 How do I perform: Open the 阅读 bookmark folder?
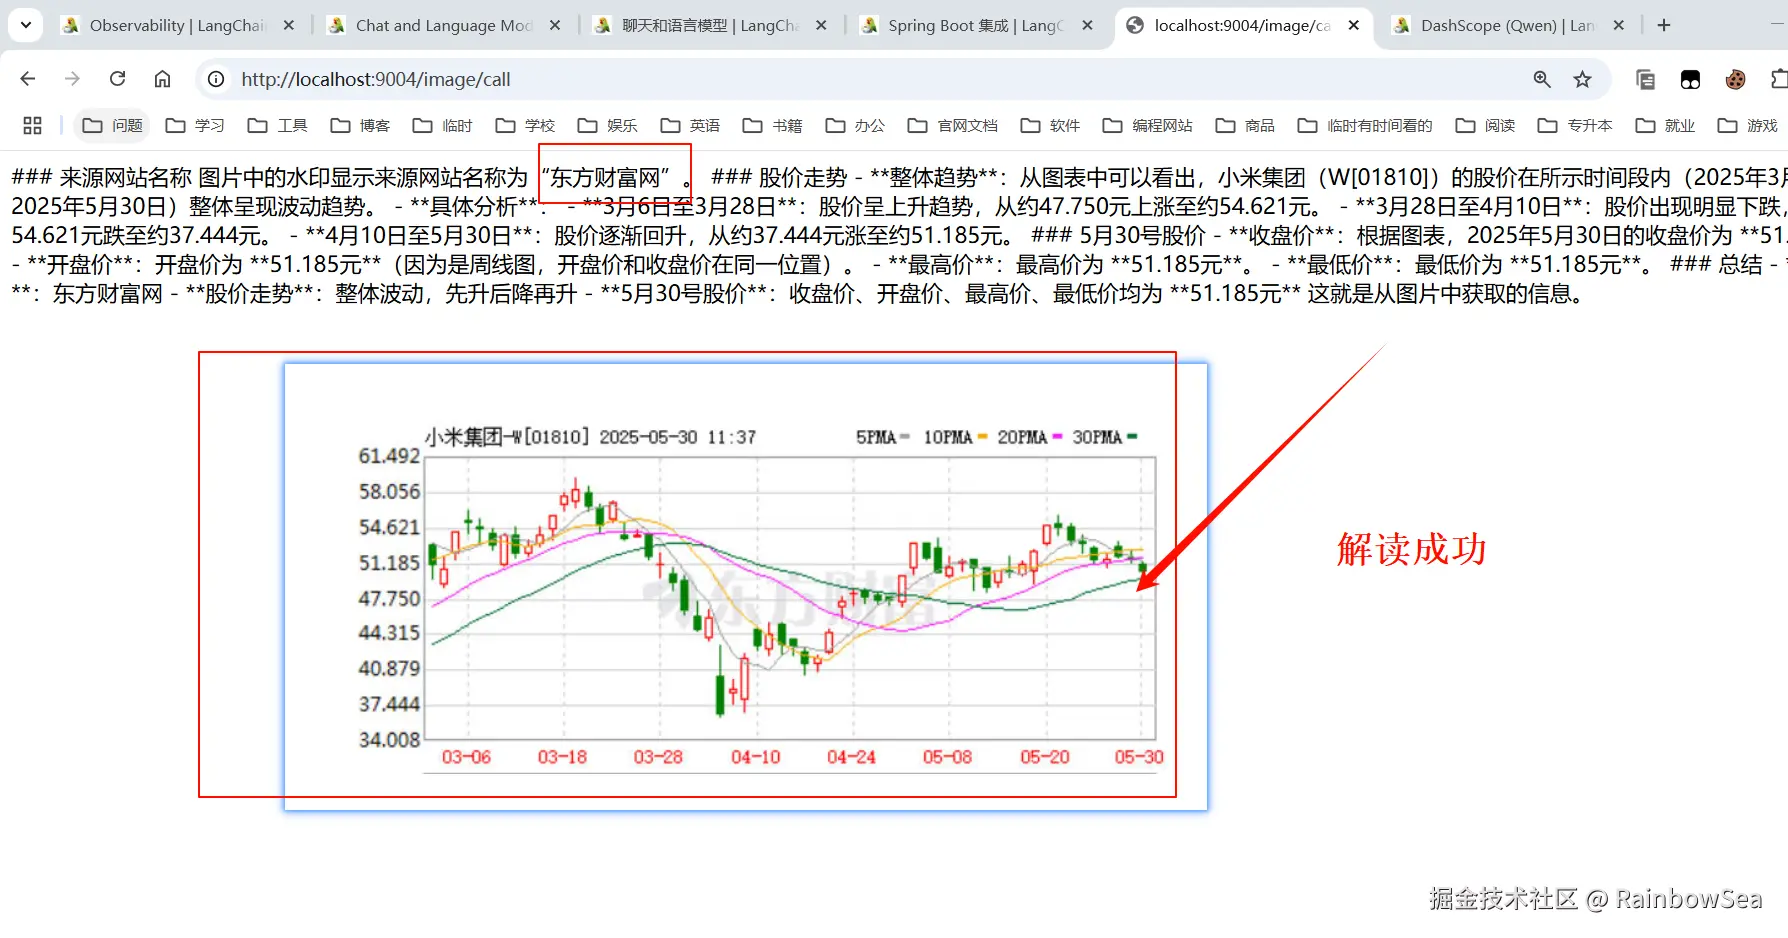tap(1485, 125)
